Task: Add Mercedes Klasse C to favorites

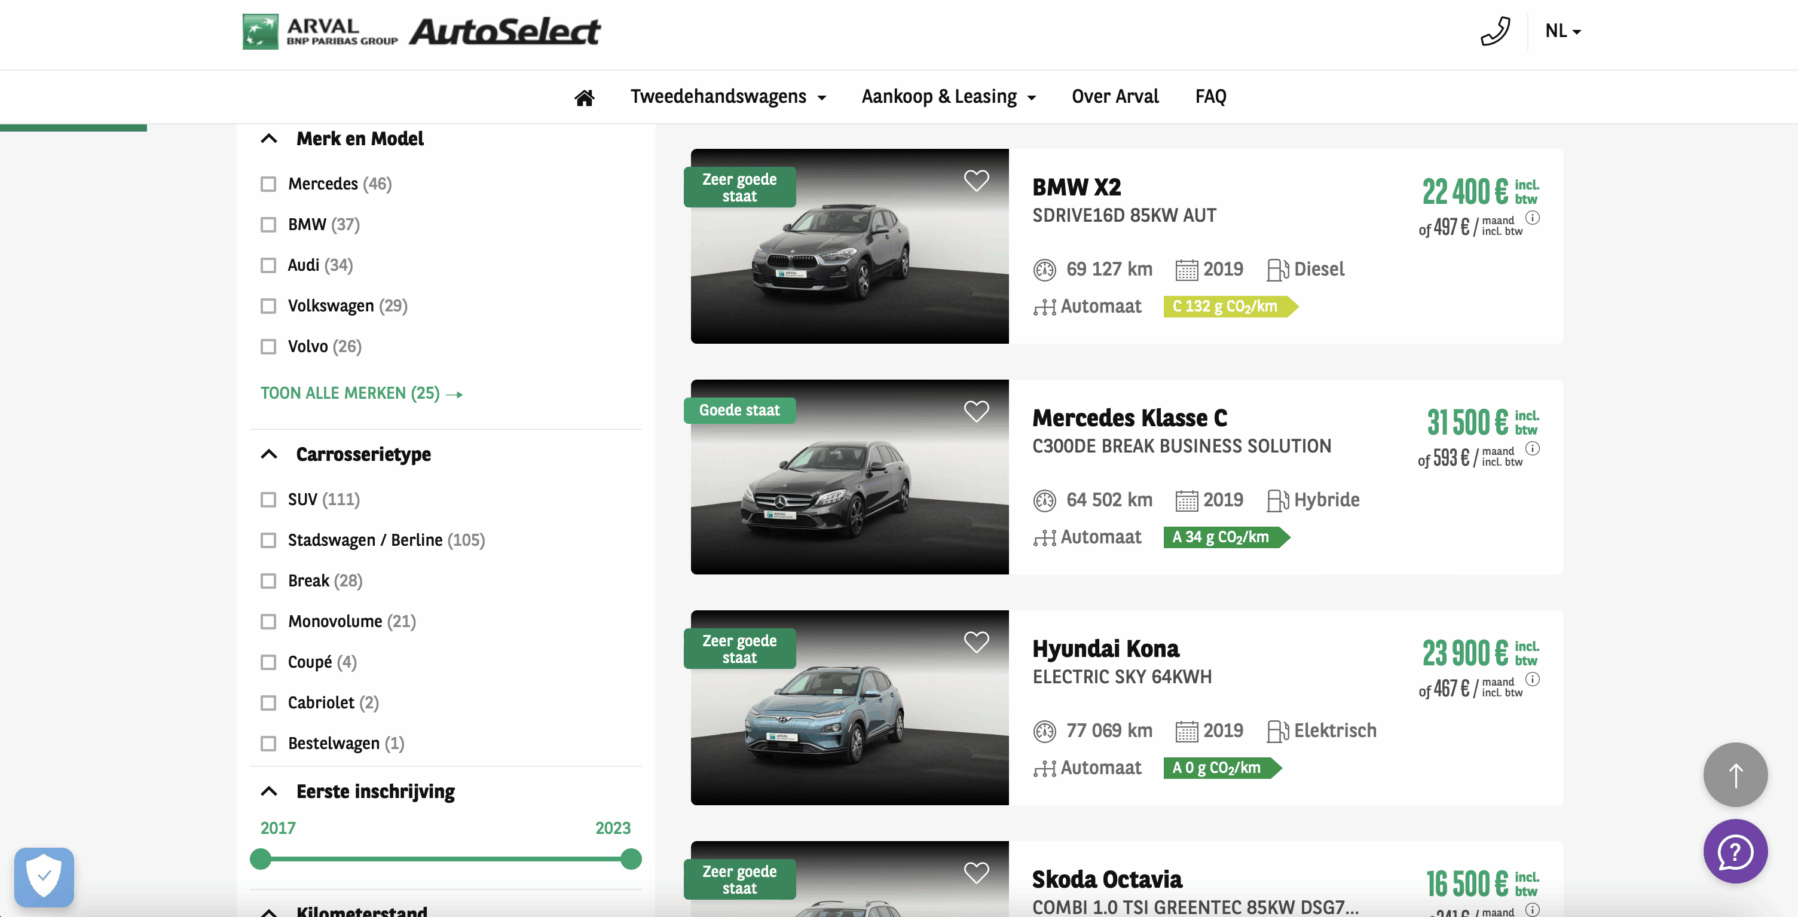Action: coord(976,411)
